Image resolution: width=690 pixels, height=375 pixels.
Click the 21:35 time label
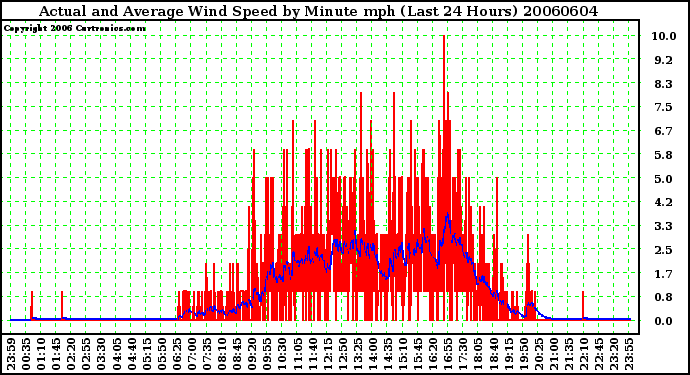pyautogui.click(x=568, y=354)
